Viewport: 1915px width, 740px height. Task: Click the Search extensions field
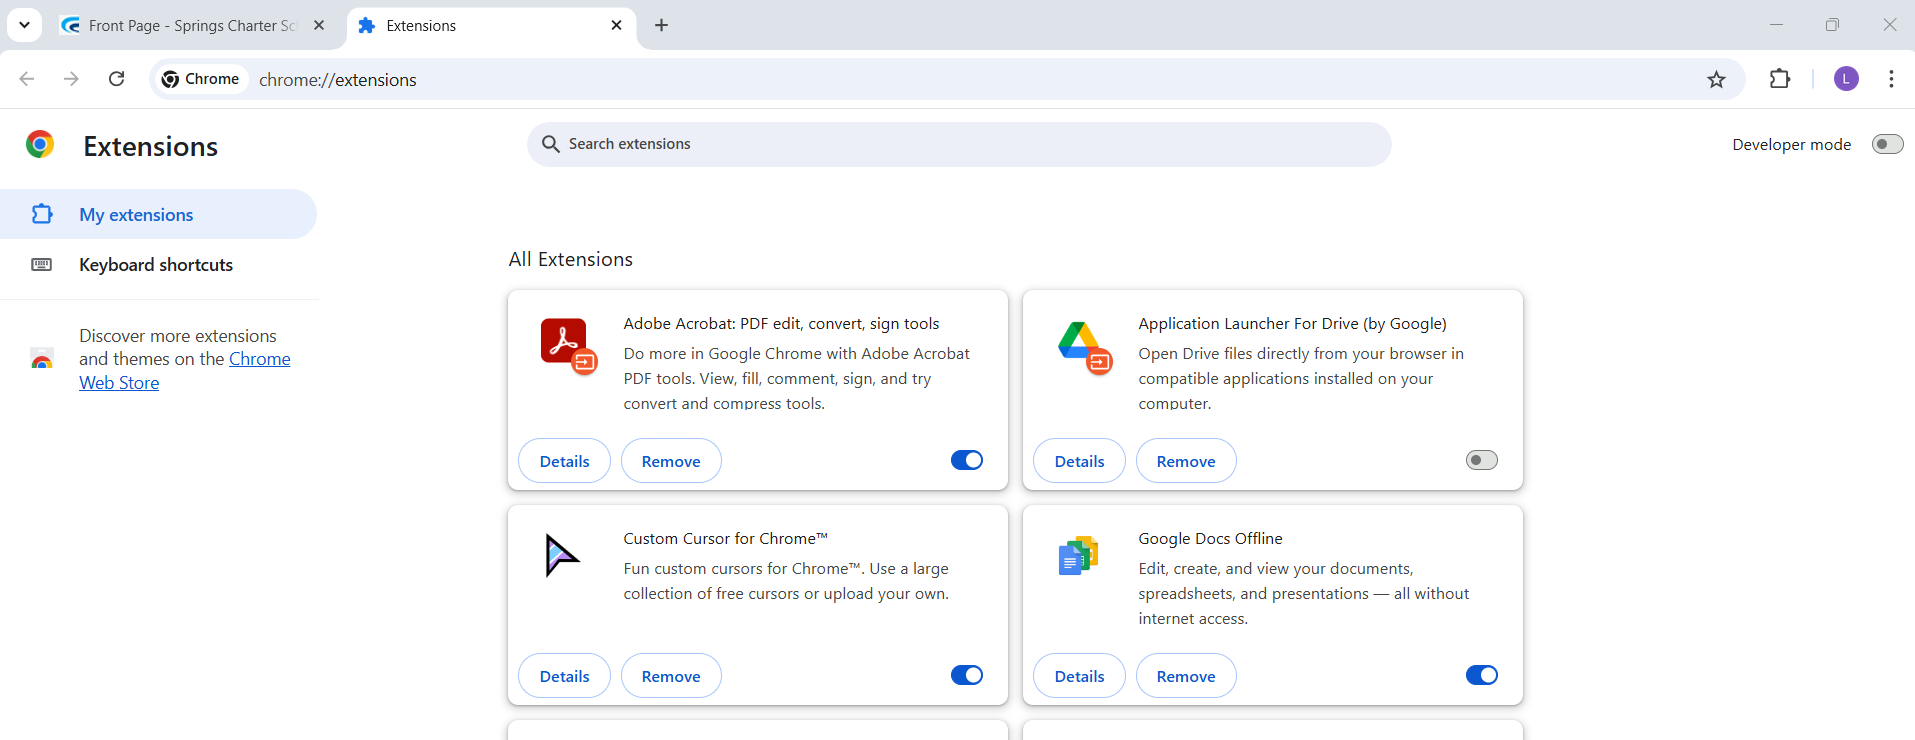[958, 144]
